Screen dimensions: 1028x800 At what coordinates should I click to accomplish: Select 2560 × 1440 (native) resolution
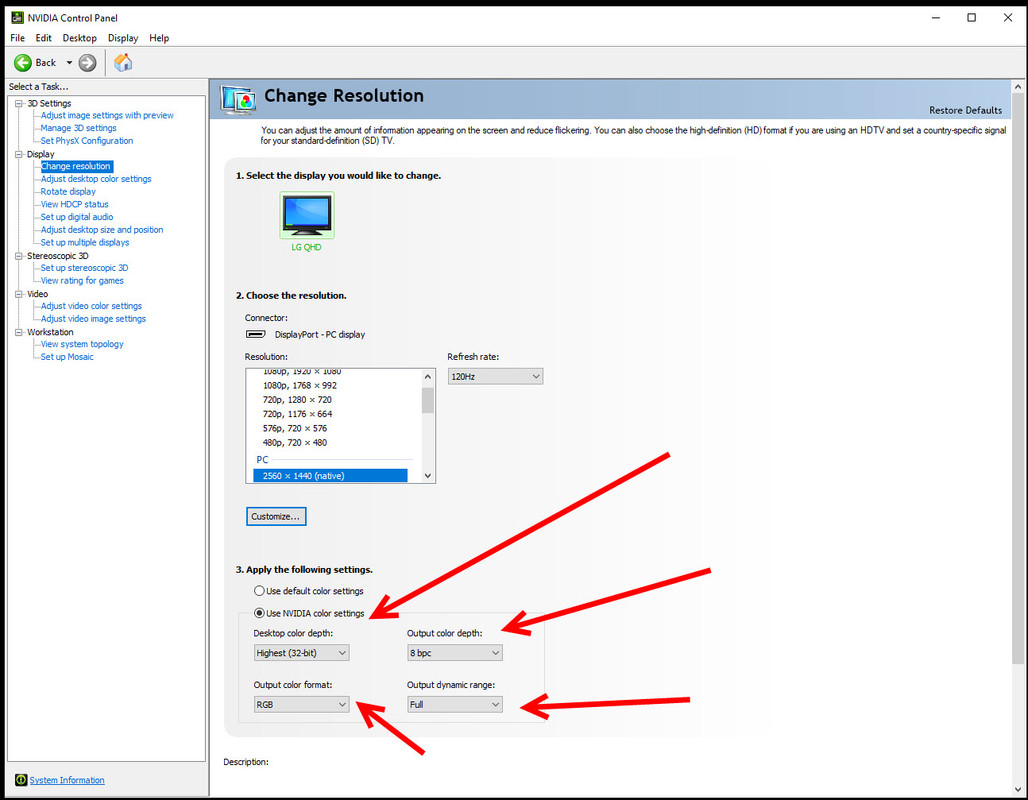click(330, 475)
